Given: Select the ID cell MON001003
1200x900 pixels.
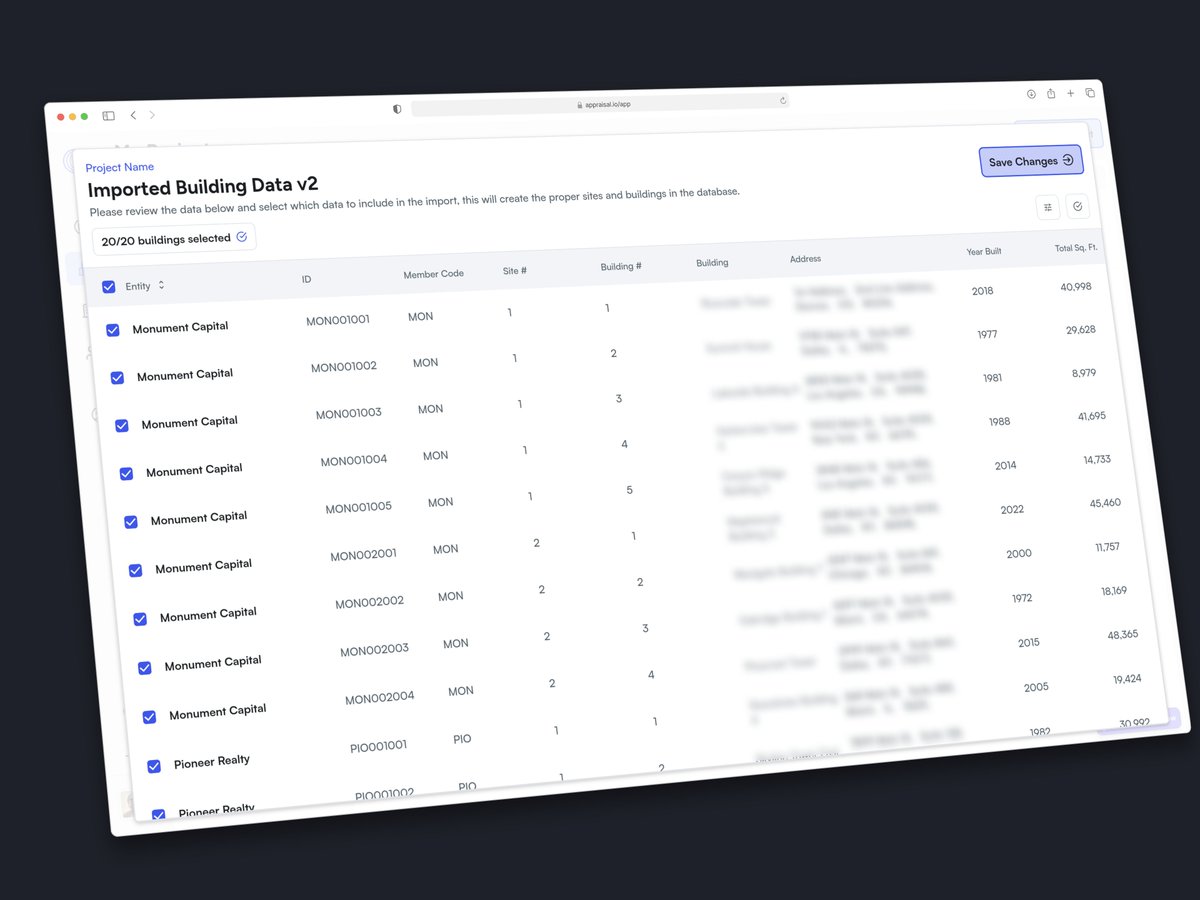Looking at the screenshot, I should click(349, 414).
